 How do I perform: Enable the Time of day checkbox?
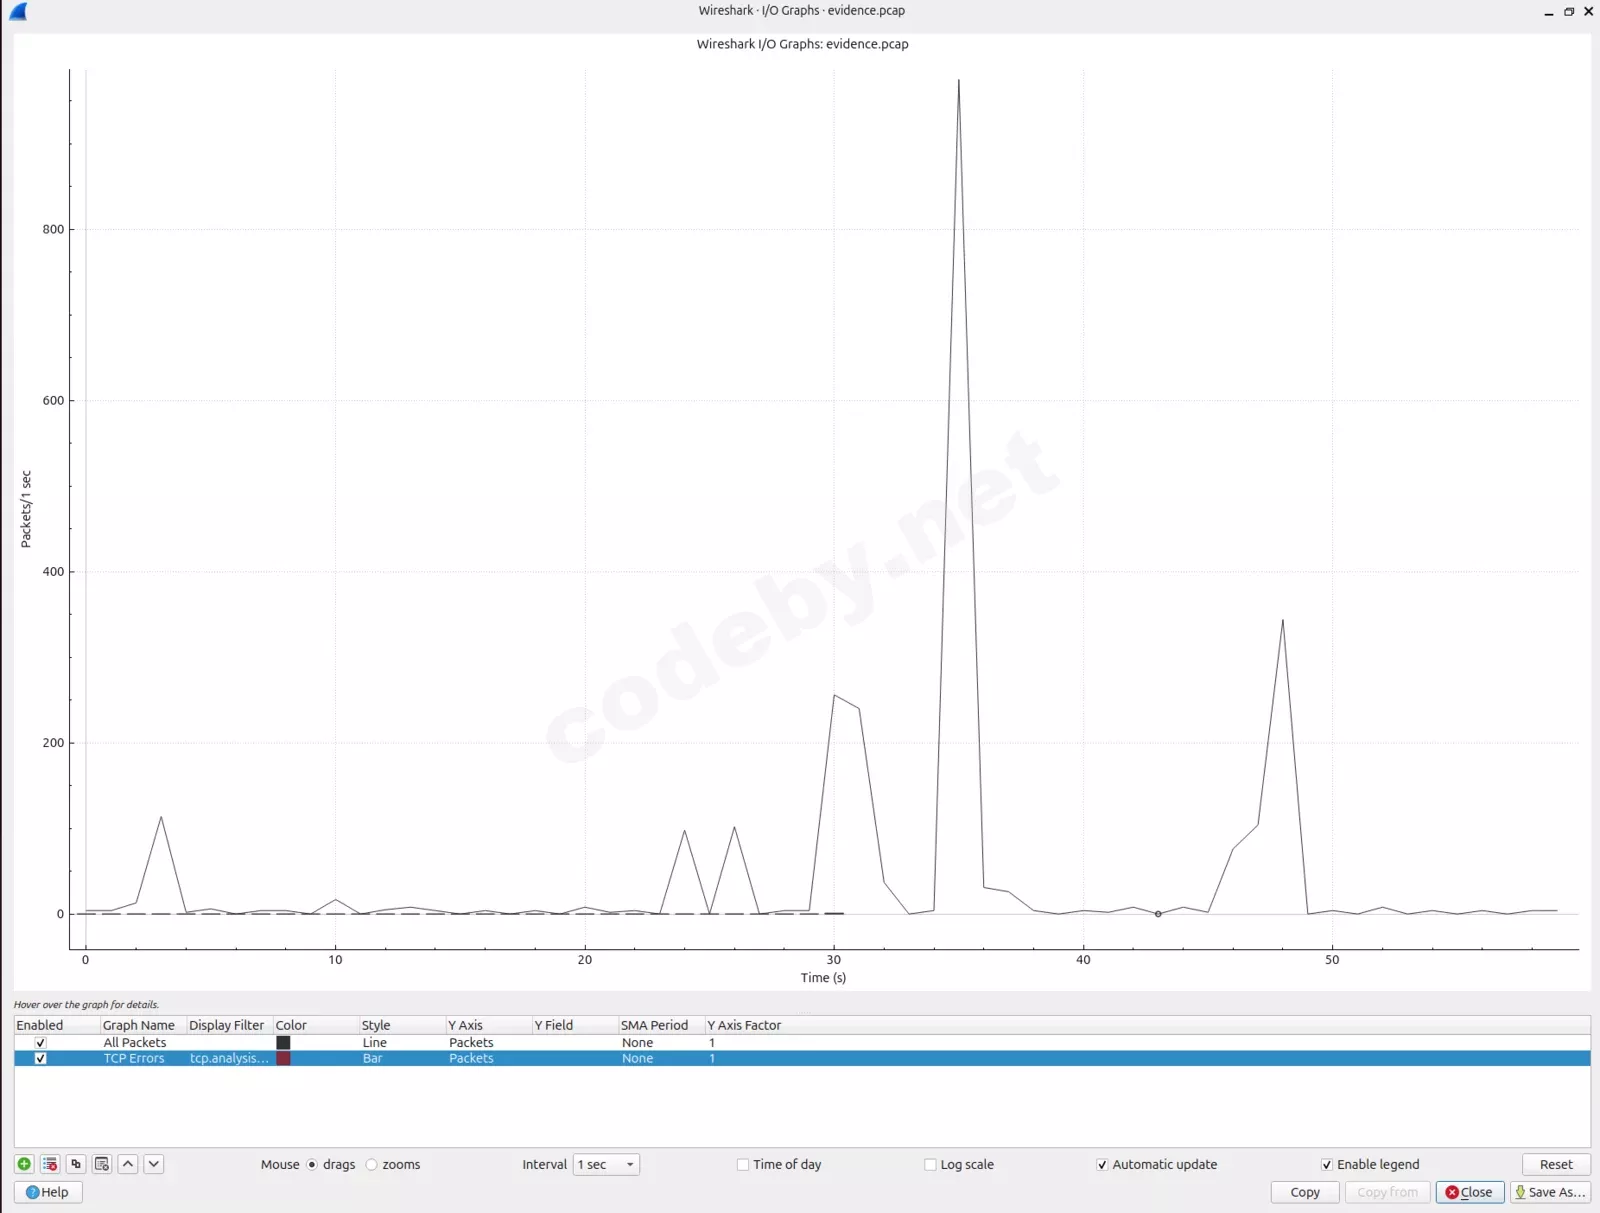[743, 1164]
